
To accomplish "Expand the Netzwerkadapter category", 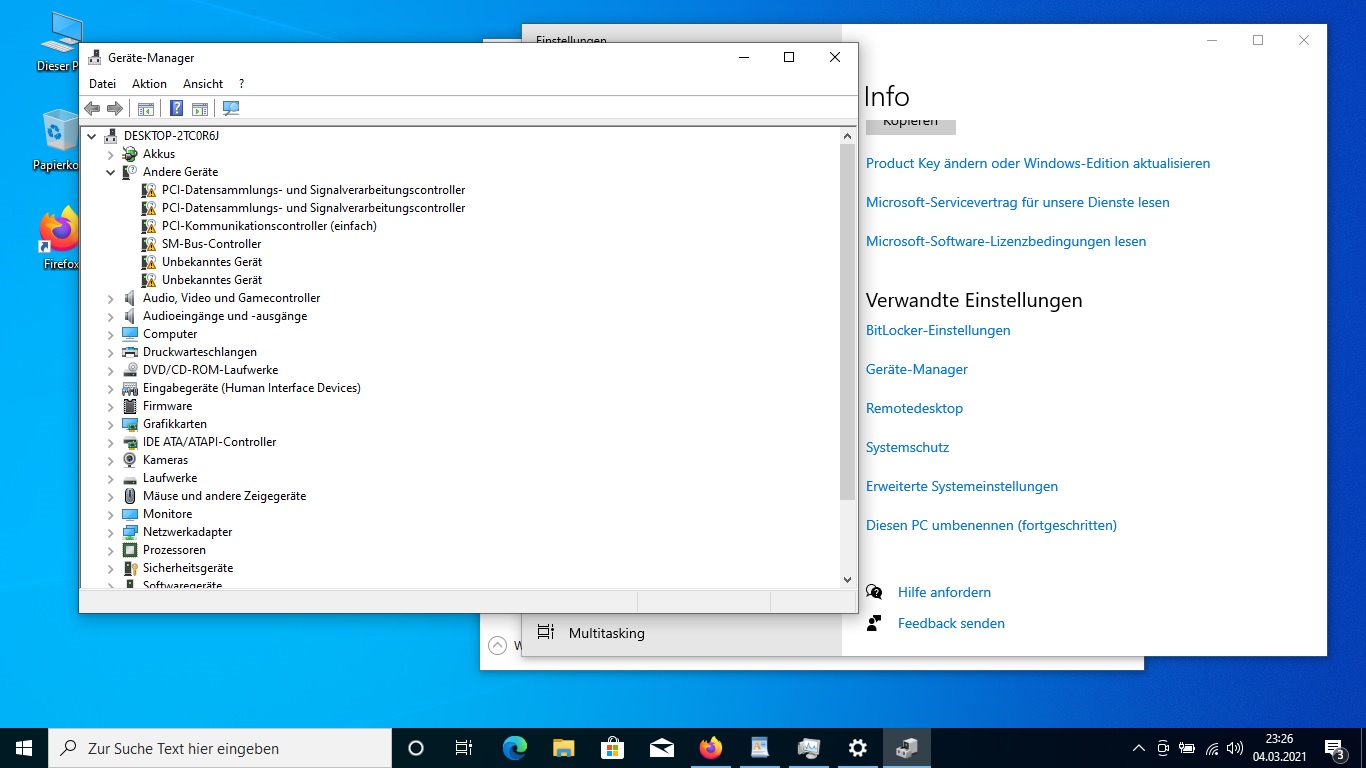I will (x=111, y=532).
